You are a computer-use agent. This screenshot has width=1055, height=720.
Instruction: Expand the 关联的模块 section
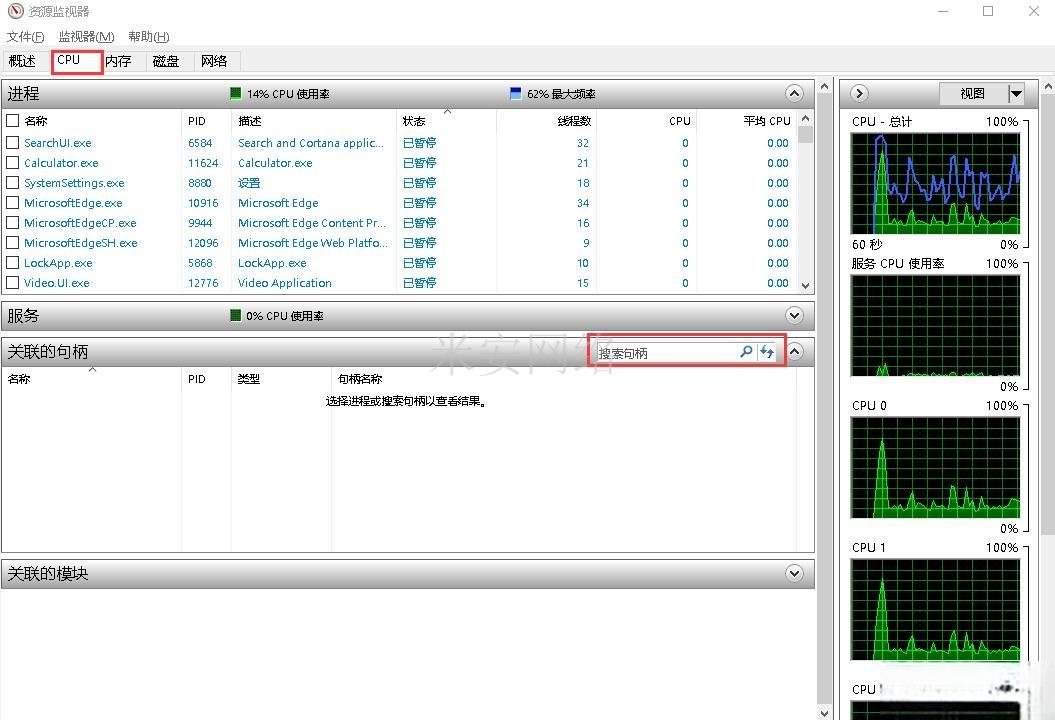coord(795,573)
